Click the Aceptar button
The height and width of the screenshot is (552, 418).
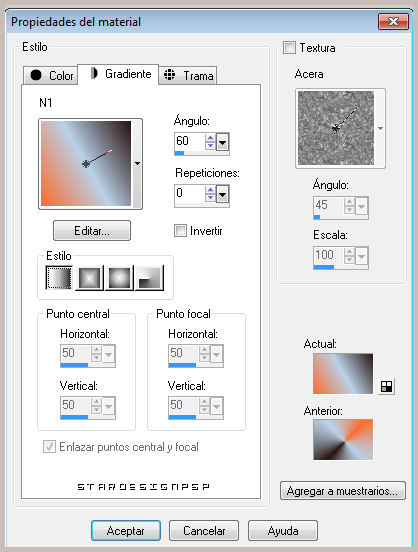126,531
